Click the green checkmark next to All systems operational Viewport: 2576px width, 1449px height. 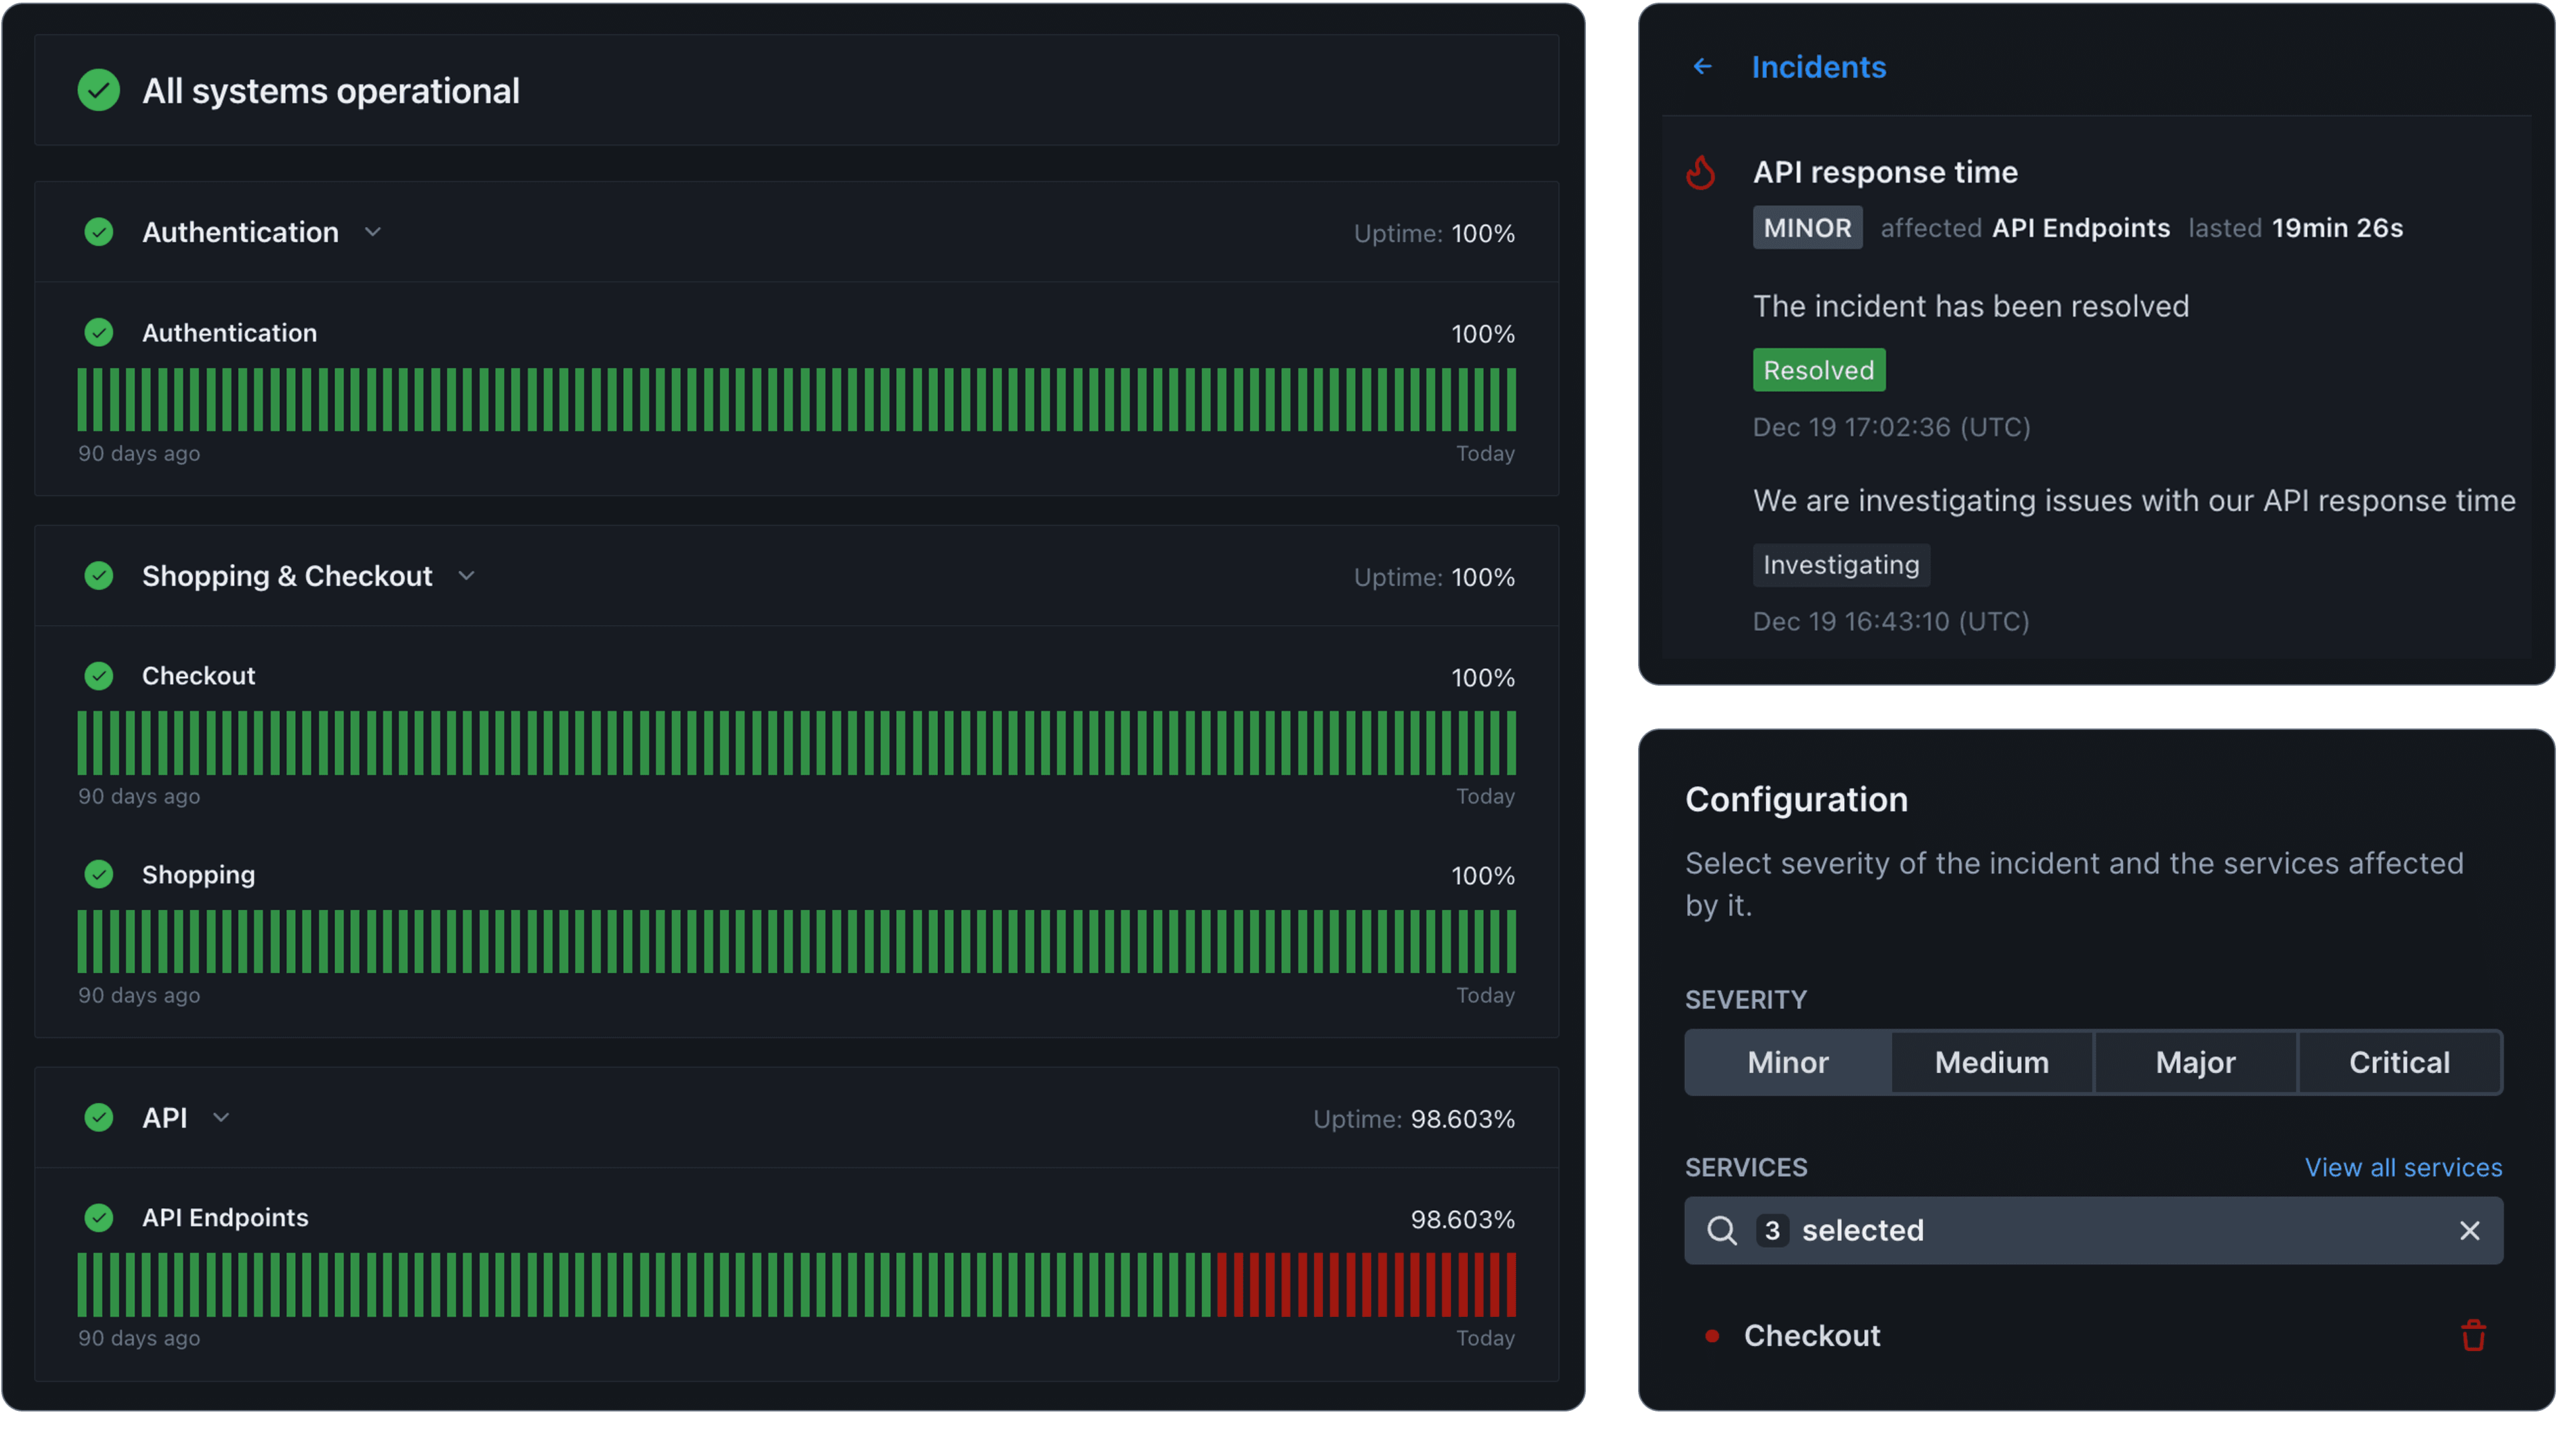coord(99,91)
